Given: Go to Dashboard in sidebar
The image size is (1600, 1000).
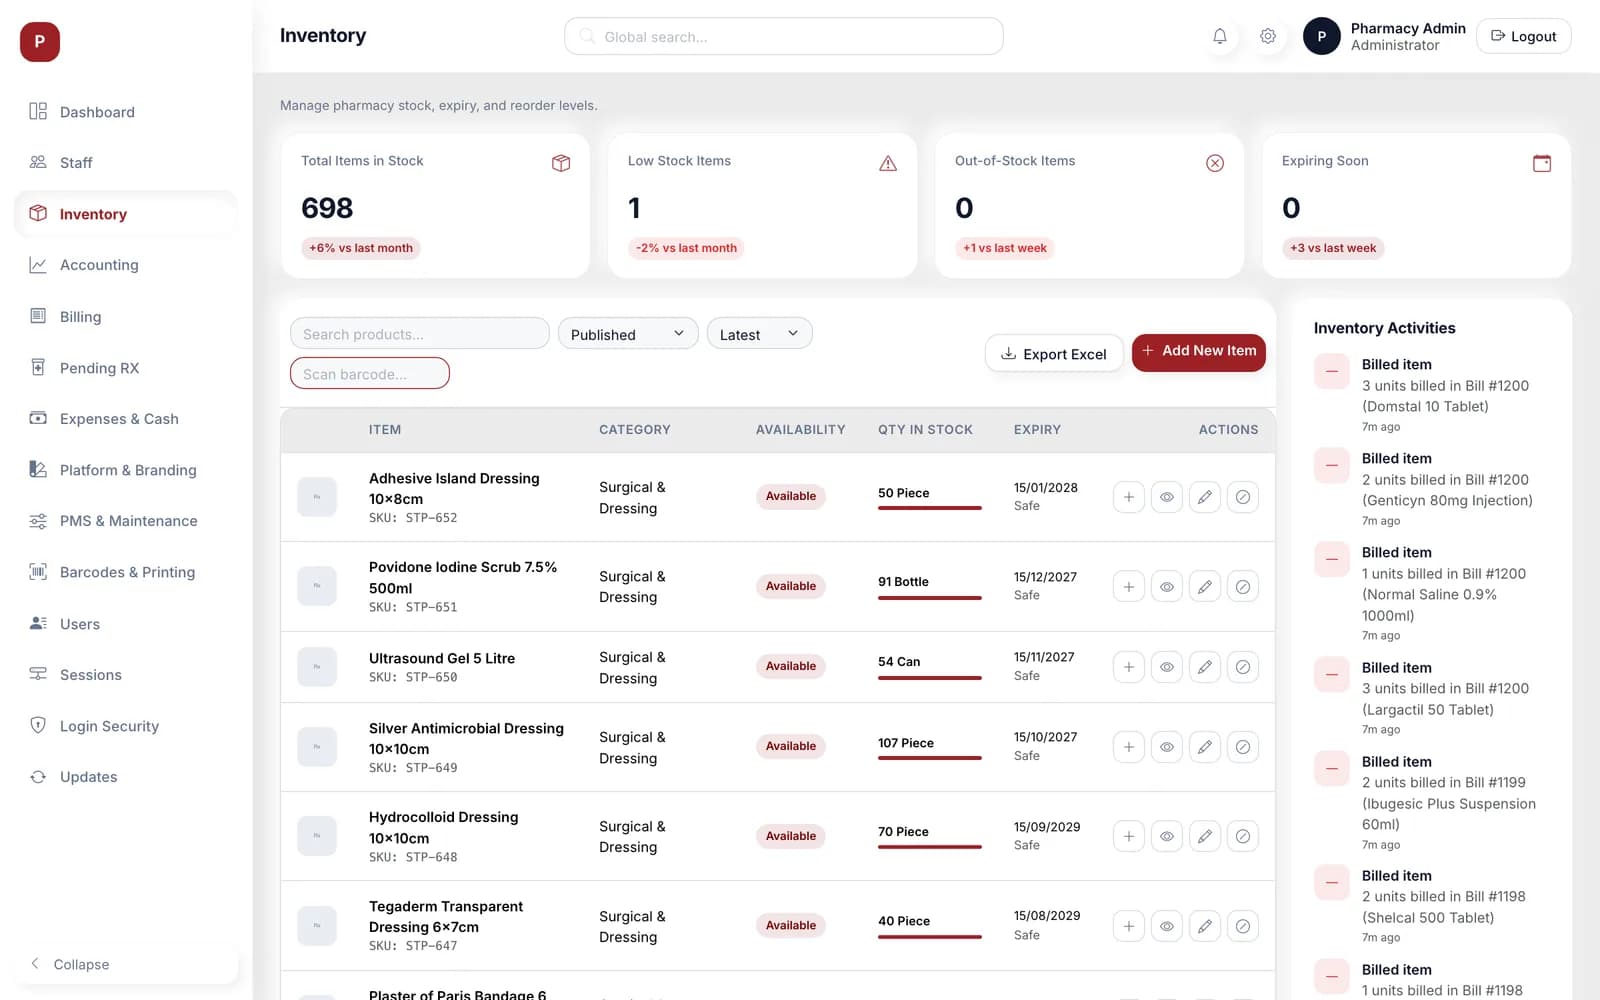Looking at the screenshot, I should click(x=126, y=112).
